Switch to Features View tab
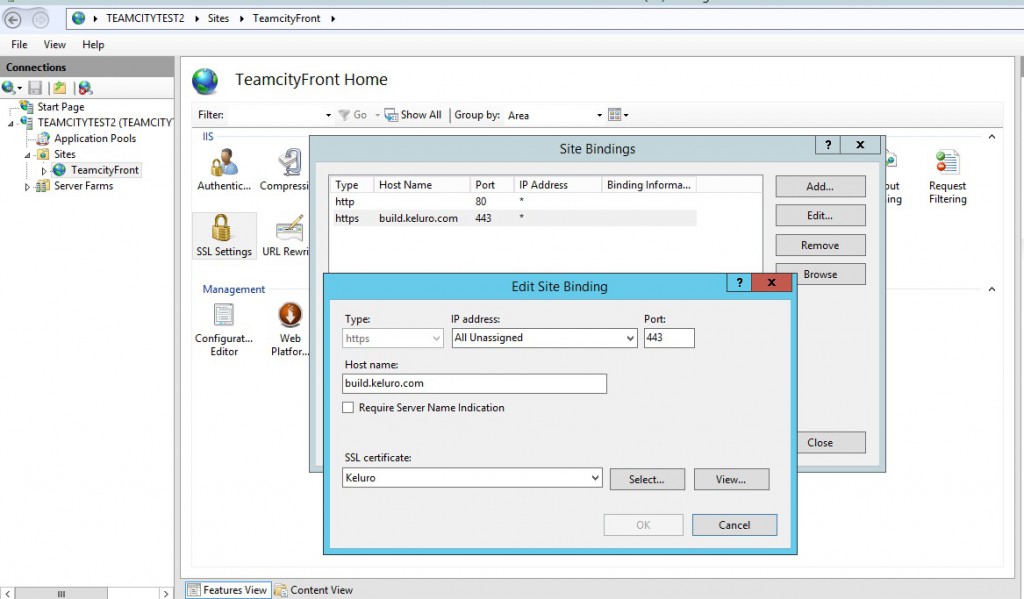The width and height of the screenshot is (1024, 599). (227, 590)
